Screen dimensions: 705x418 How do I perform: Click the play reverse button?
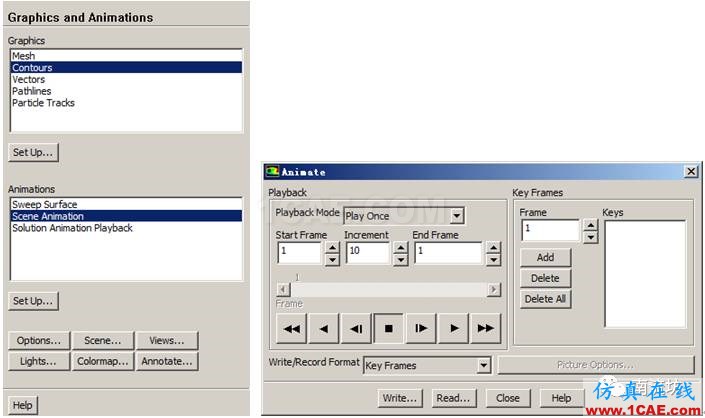tap(324, 329)
